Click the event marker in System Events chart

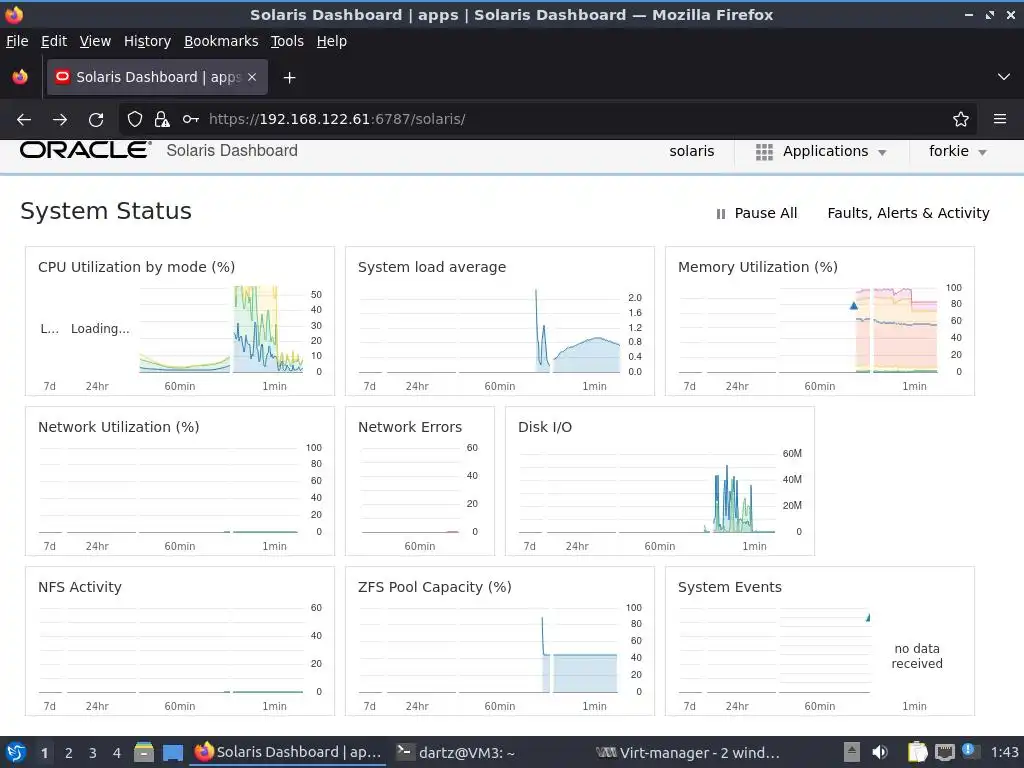pos(868,617)
